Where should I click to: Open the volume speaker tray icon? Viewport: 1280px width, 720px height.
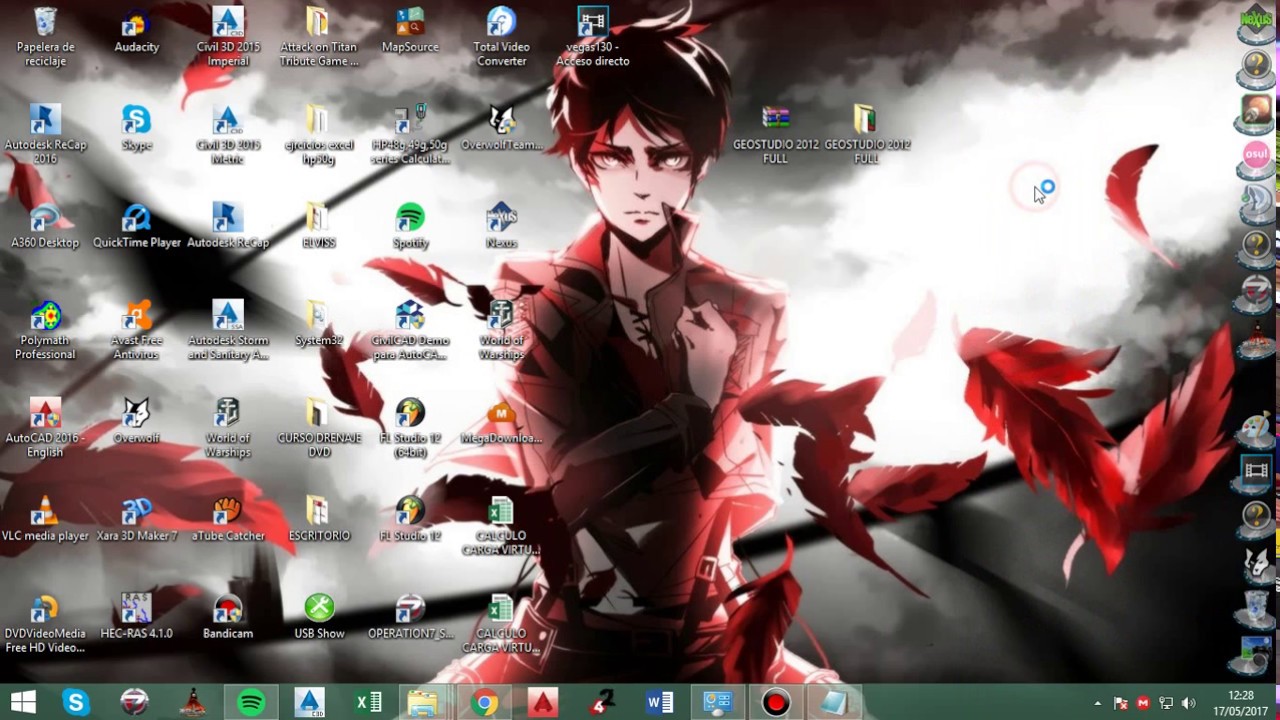[x=1189, y=703]
